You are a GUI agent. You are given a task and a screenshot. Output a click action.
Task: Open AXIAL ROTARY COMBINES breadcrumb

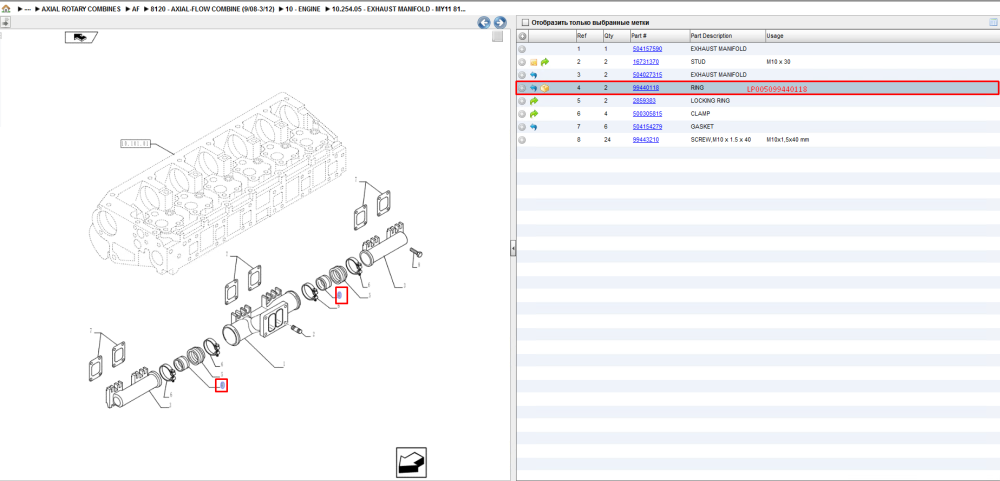80,9
